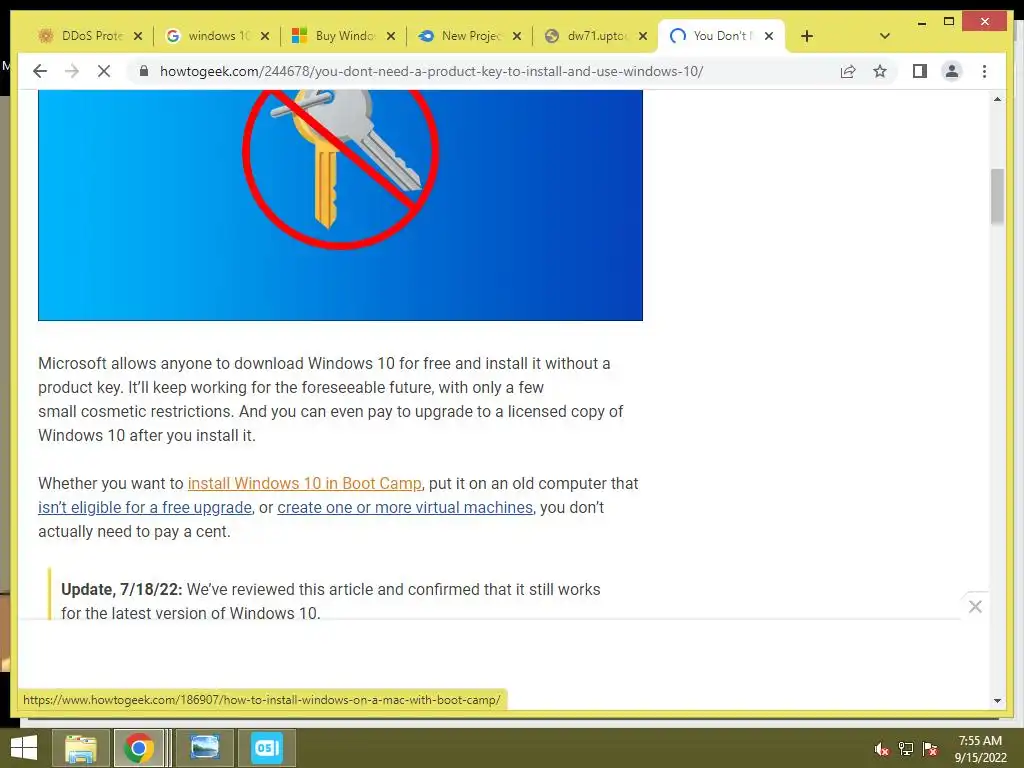The image size is (1024, 768).
Task: Close the Buy Windows tab
Action: click(391, 36)
